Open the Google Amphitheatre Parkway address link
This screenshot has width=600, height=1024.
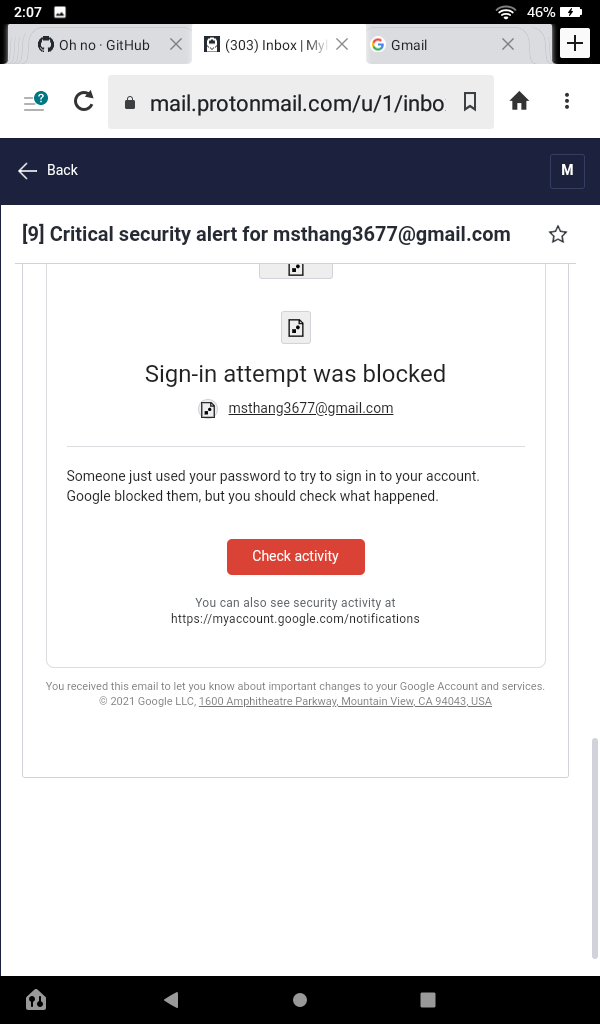point(345,702)
